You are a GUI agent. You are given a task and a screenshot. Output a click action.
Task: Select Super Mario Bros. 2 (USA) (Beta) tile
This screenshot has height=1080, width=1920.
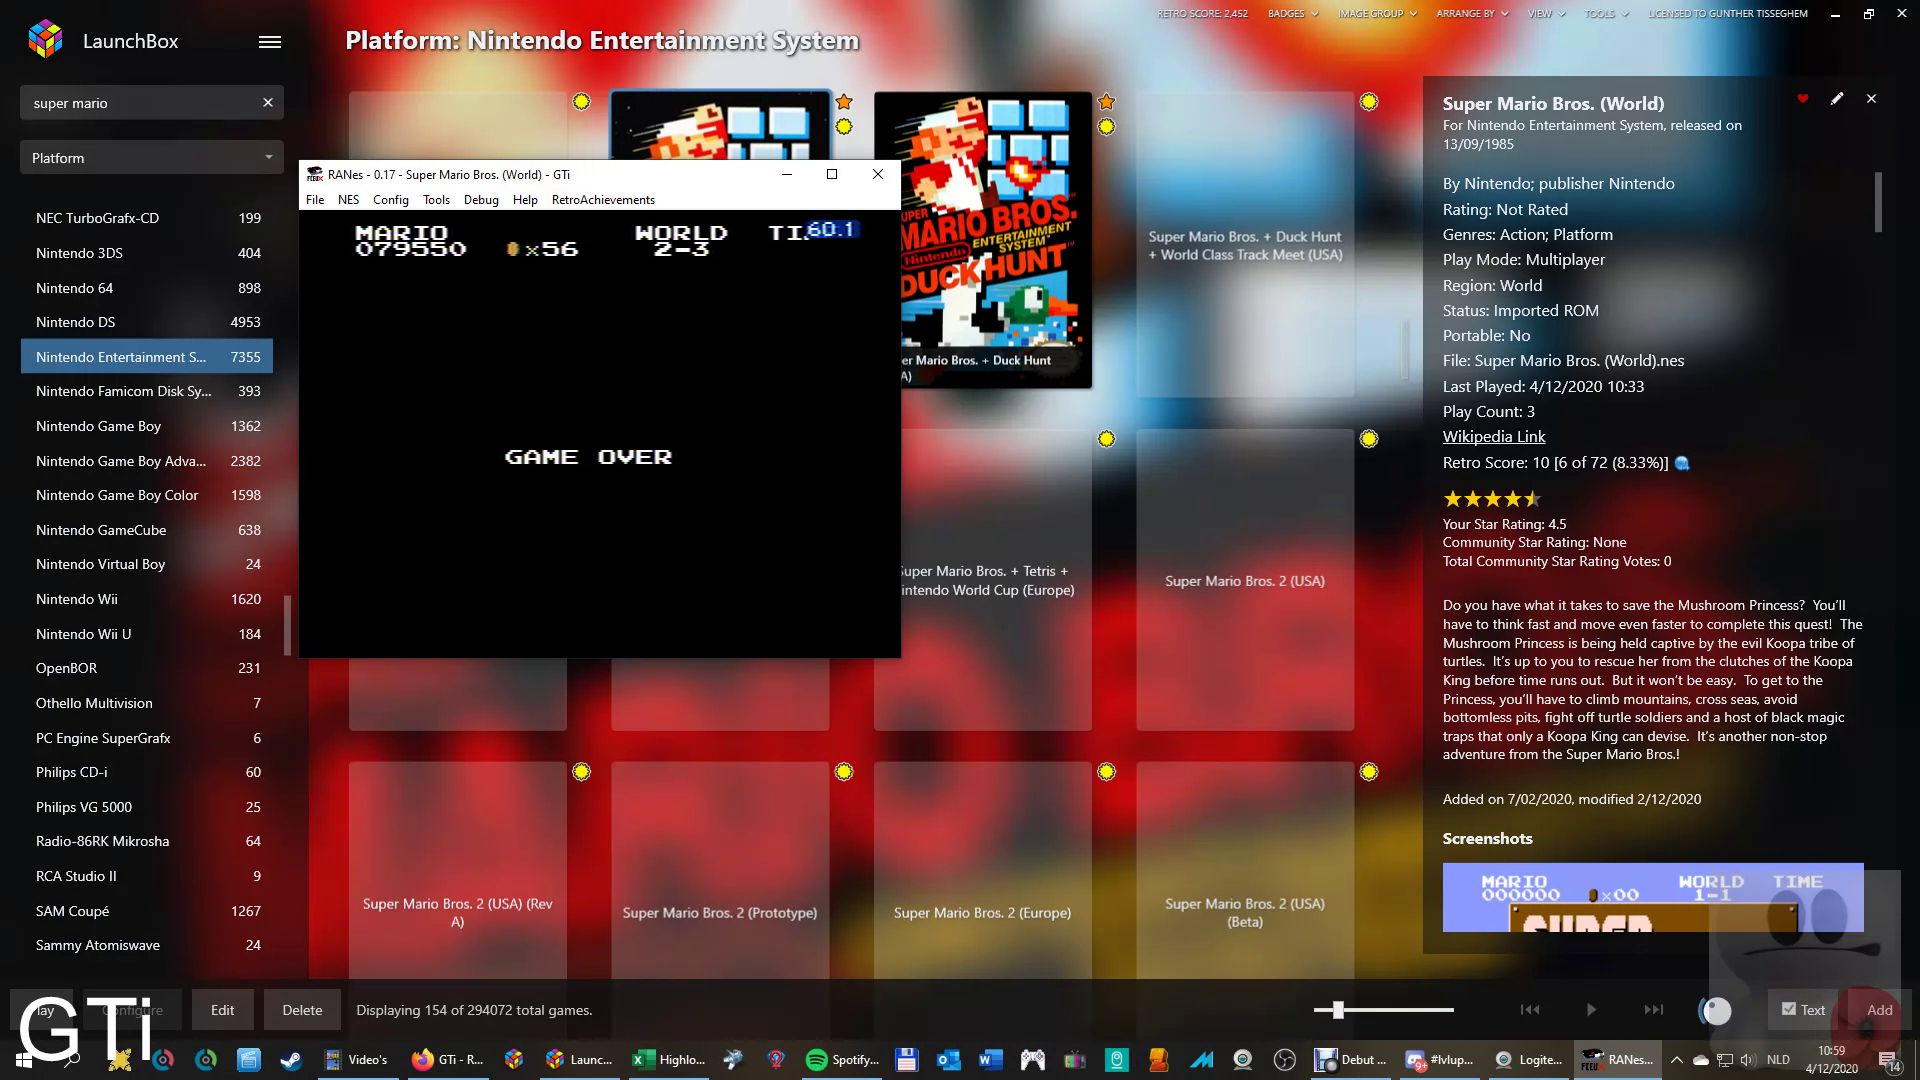coord(1245,870)
